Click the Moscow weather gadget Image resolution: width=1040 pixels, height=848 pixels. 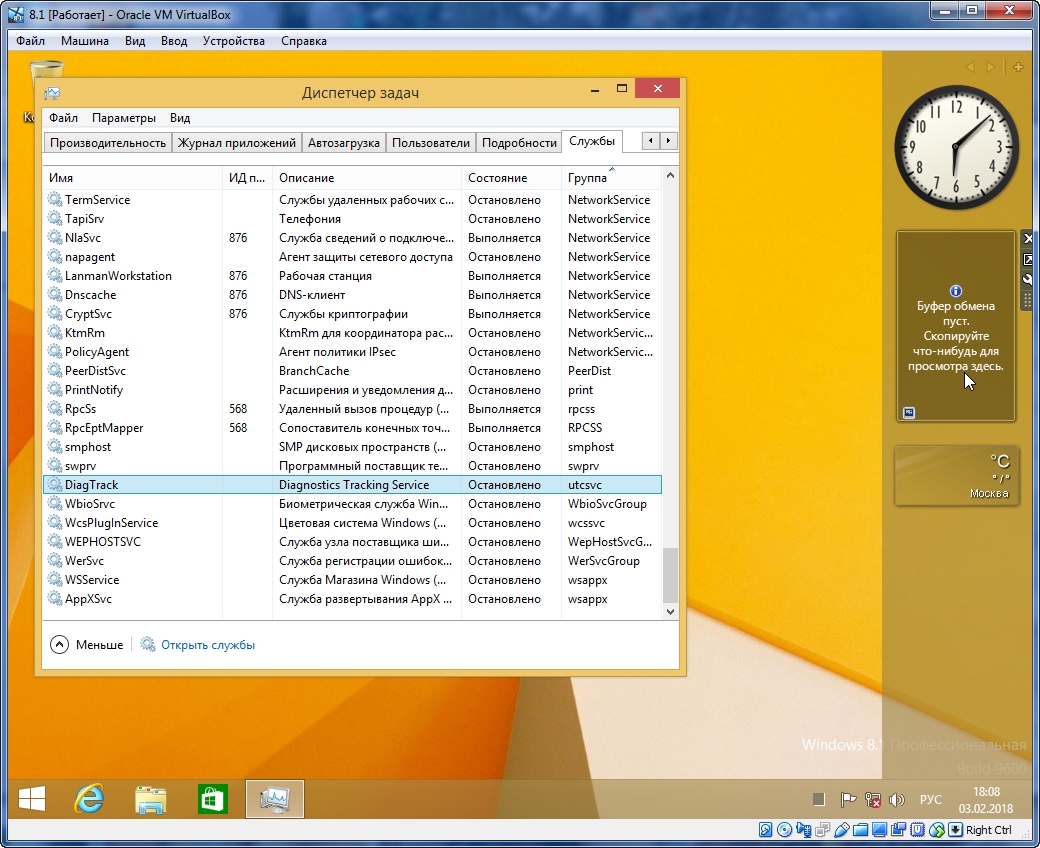956,476
